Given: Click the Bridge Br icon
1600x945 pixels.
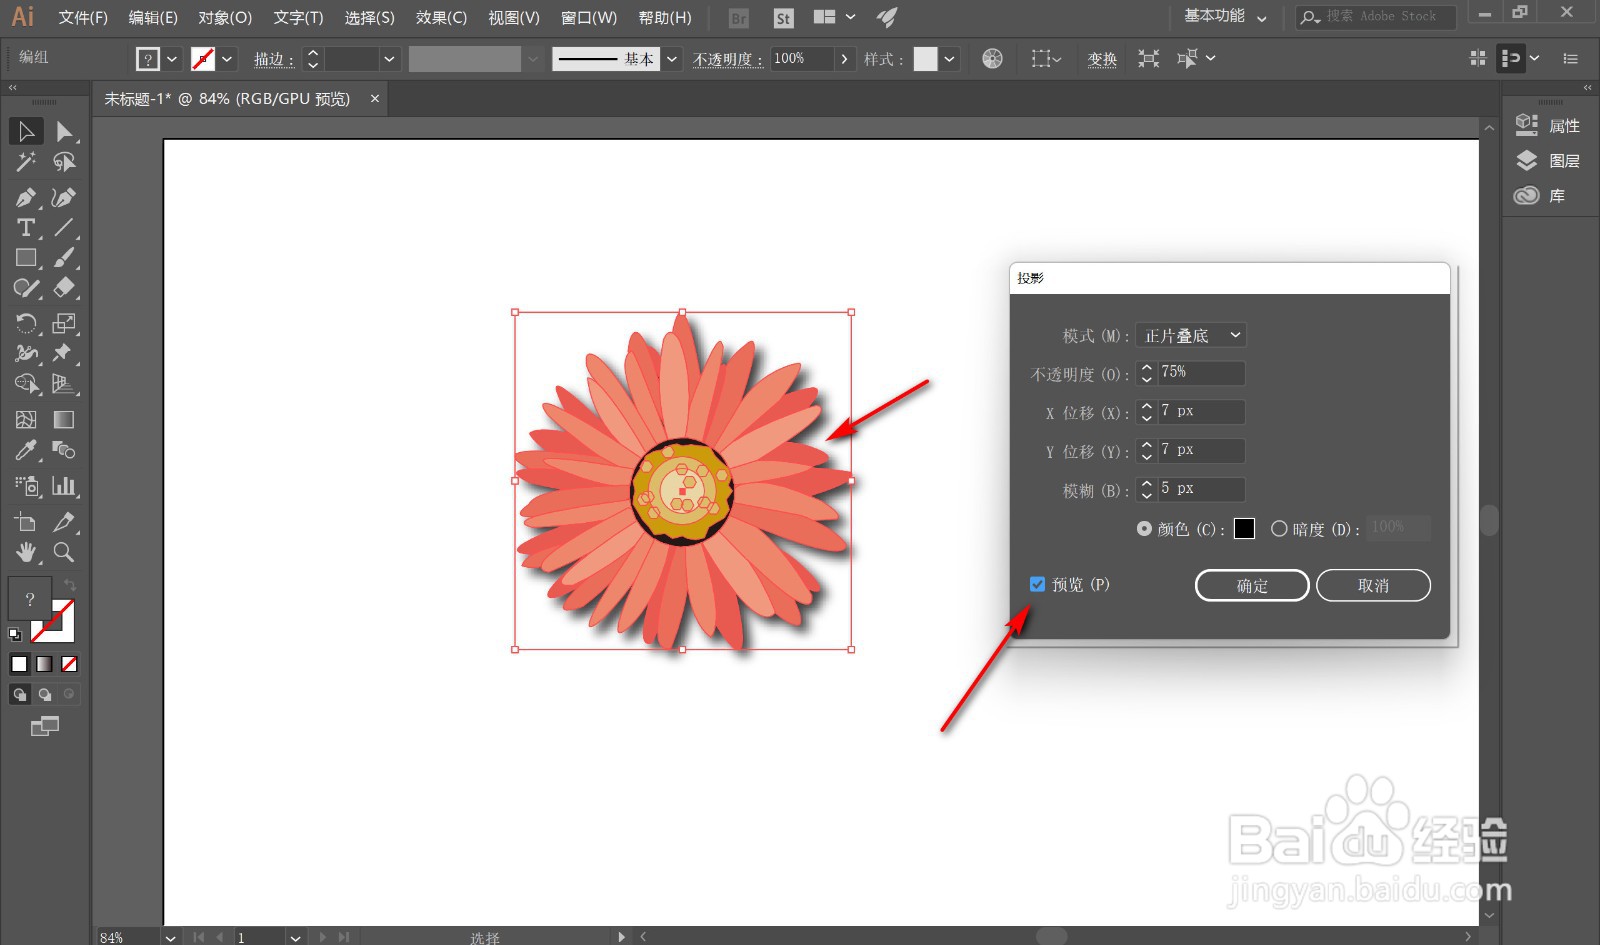Looking at the screenshot, I should click(x=739, y=18).
